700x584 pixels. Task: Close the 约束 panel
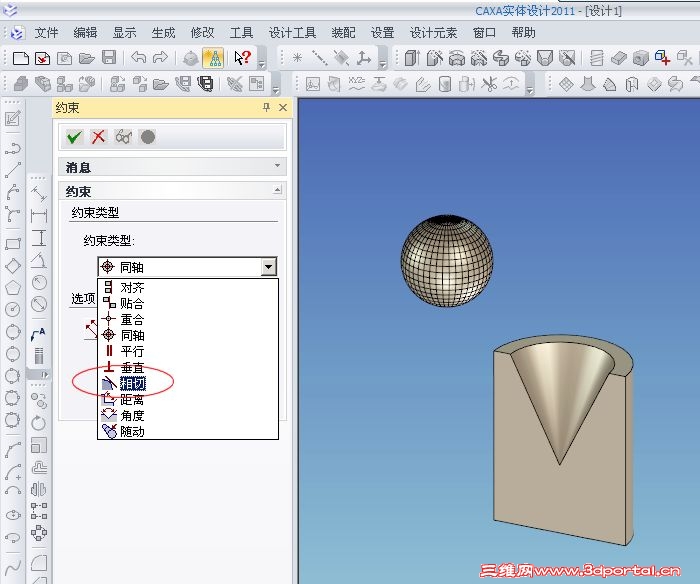point(283,107)
